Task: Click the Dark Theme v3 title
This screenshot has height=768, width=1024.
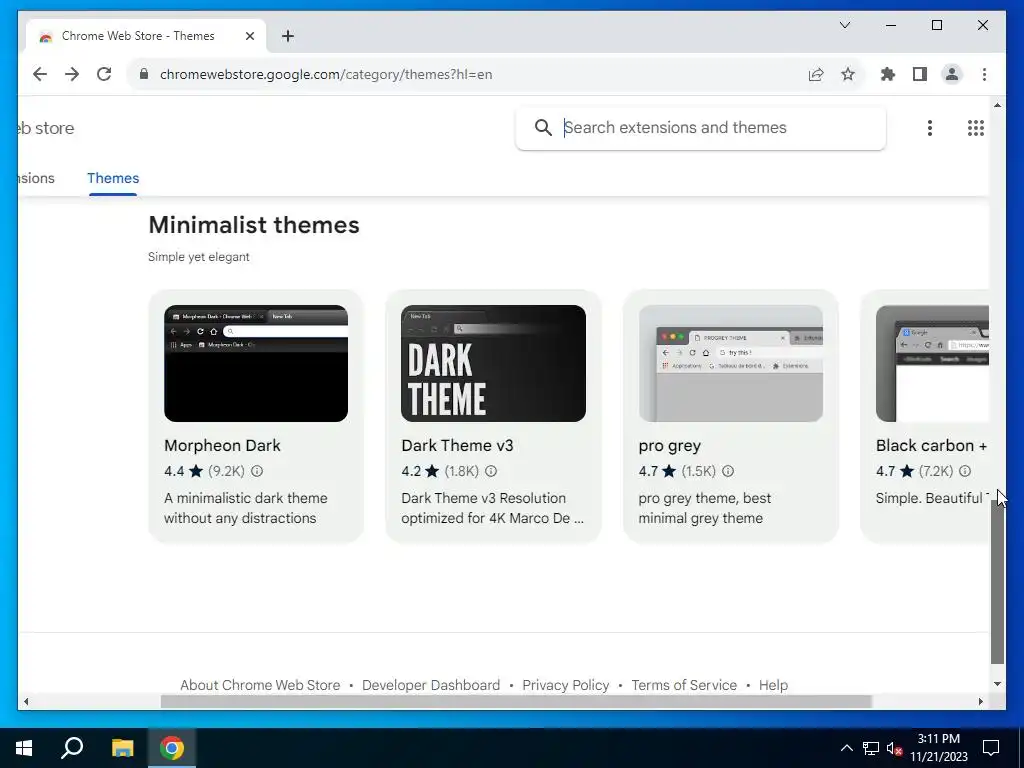Action: coord(457,445)
